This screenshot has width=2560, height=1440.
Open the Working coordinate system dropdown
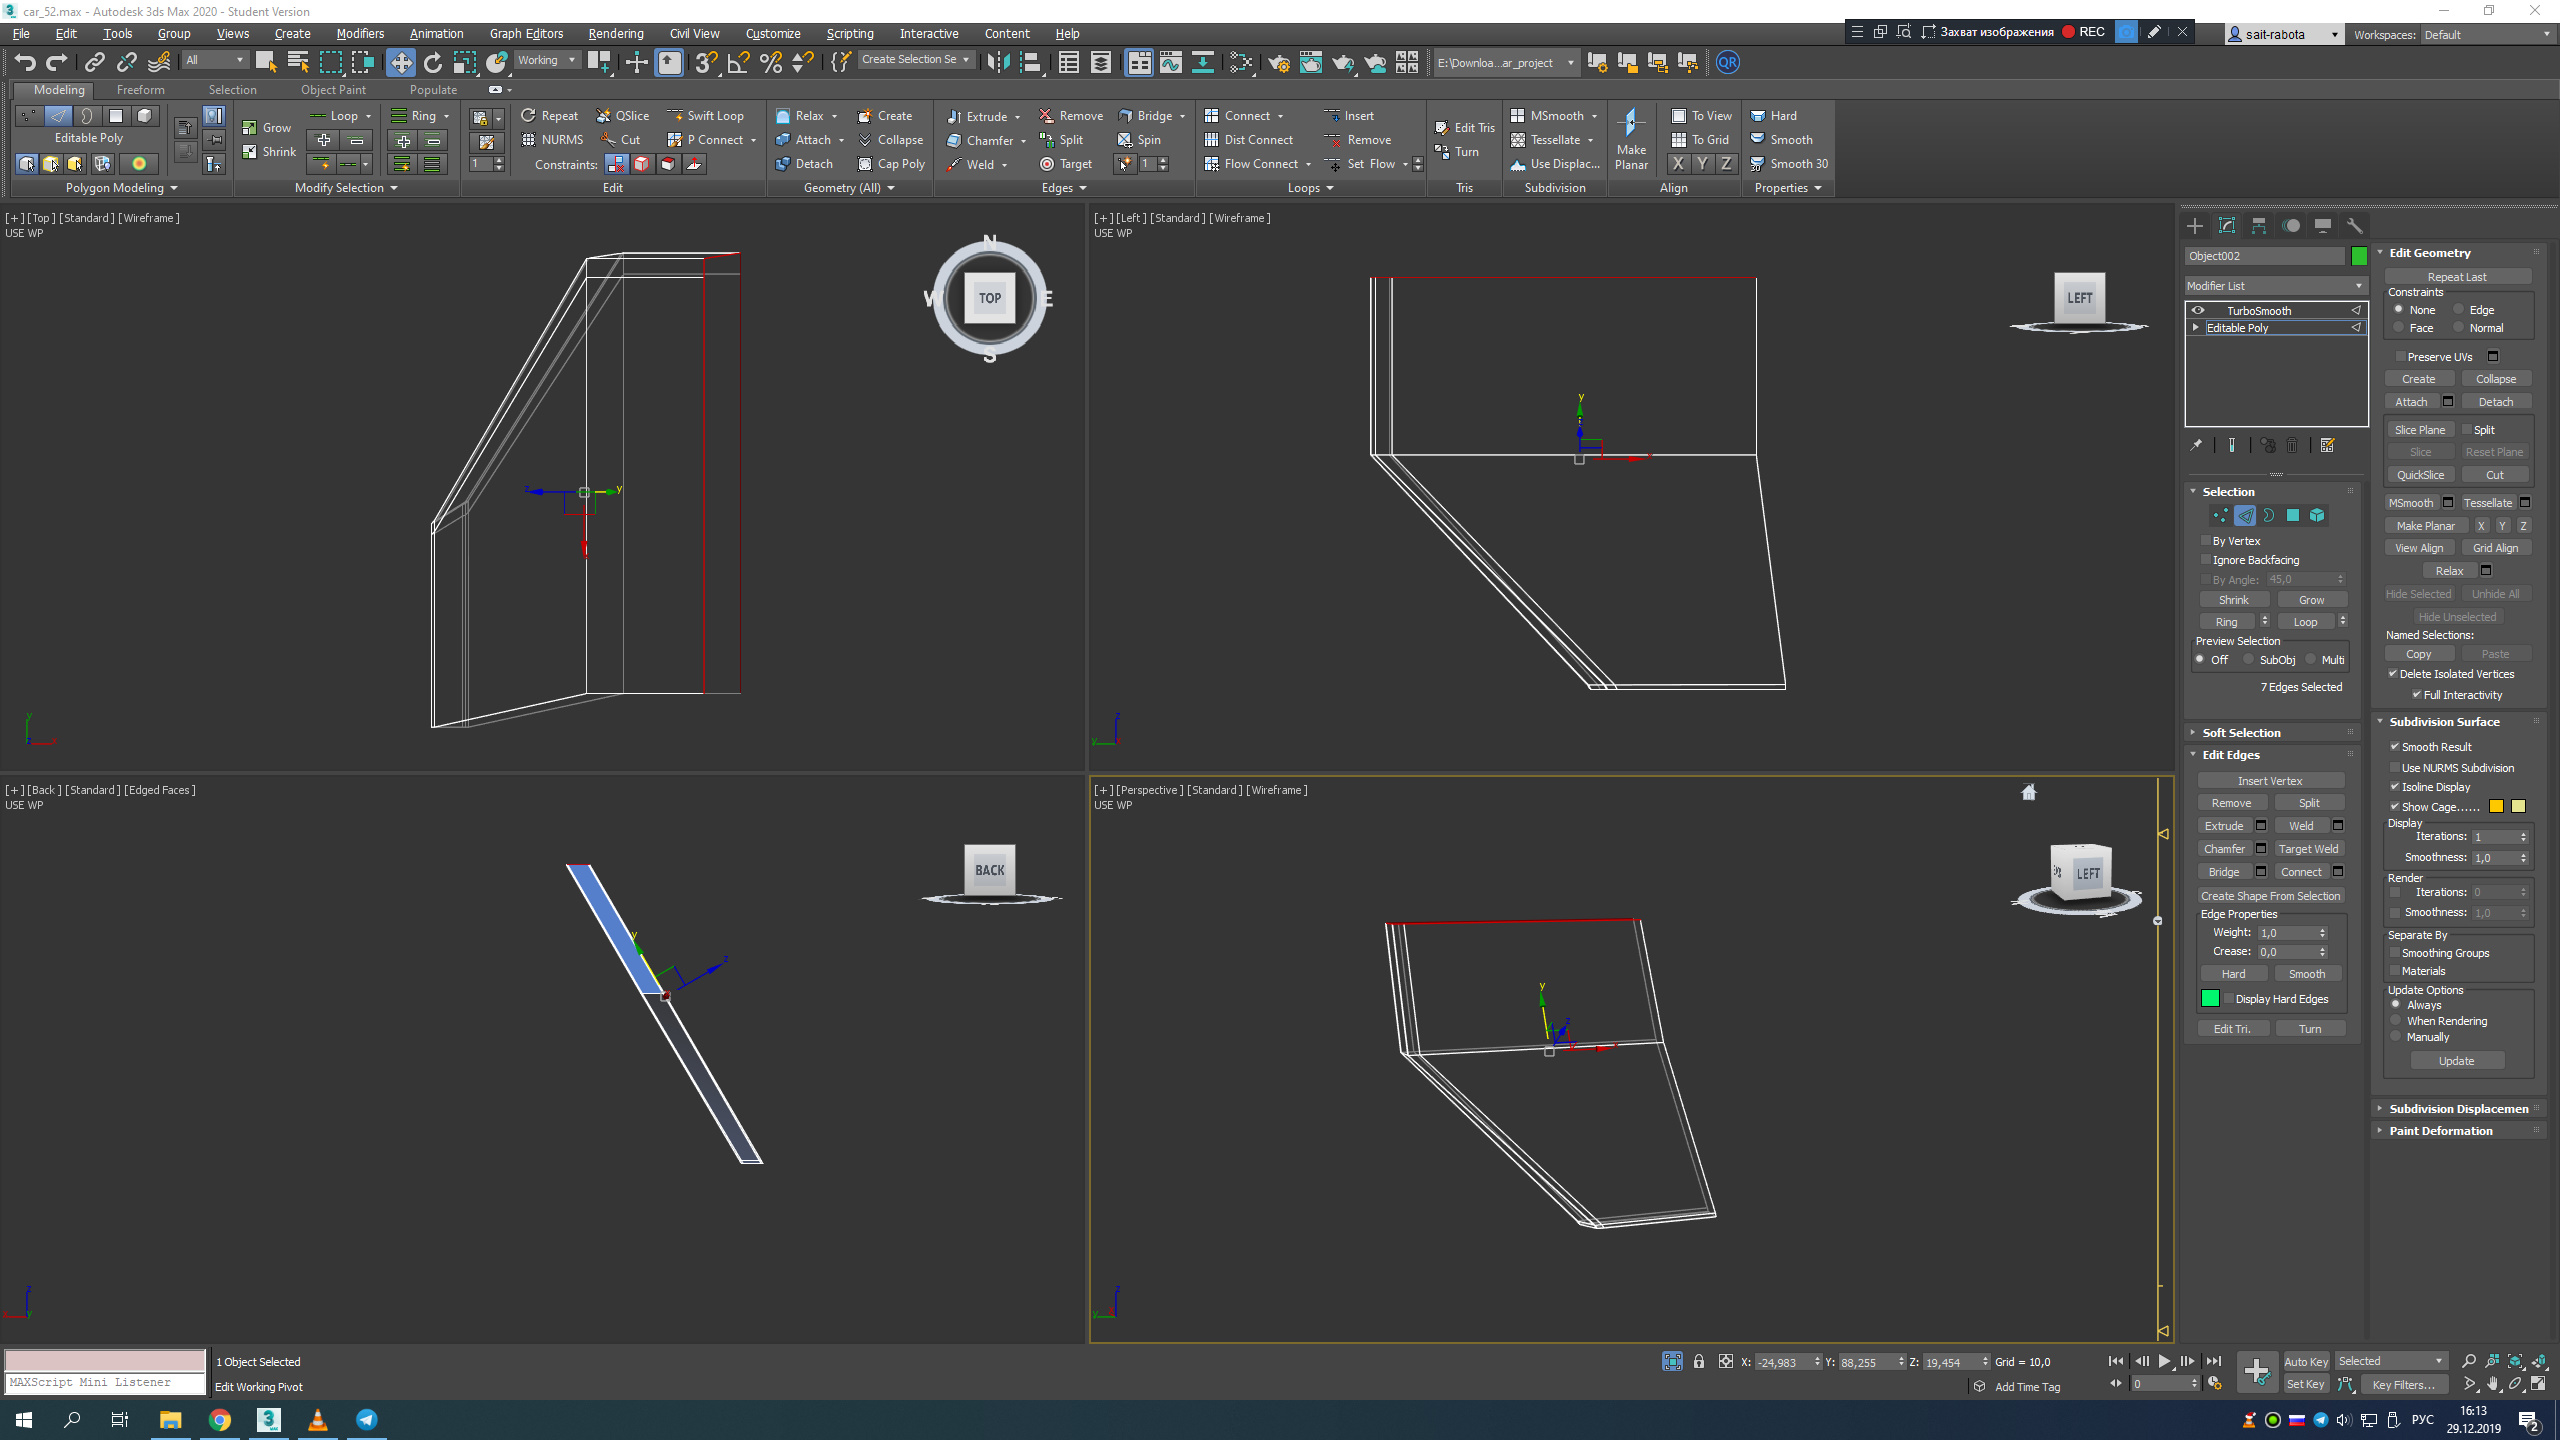pyautogui.click(x=546, y=60)
